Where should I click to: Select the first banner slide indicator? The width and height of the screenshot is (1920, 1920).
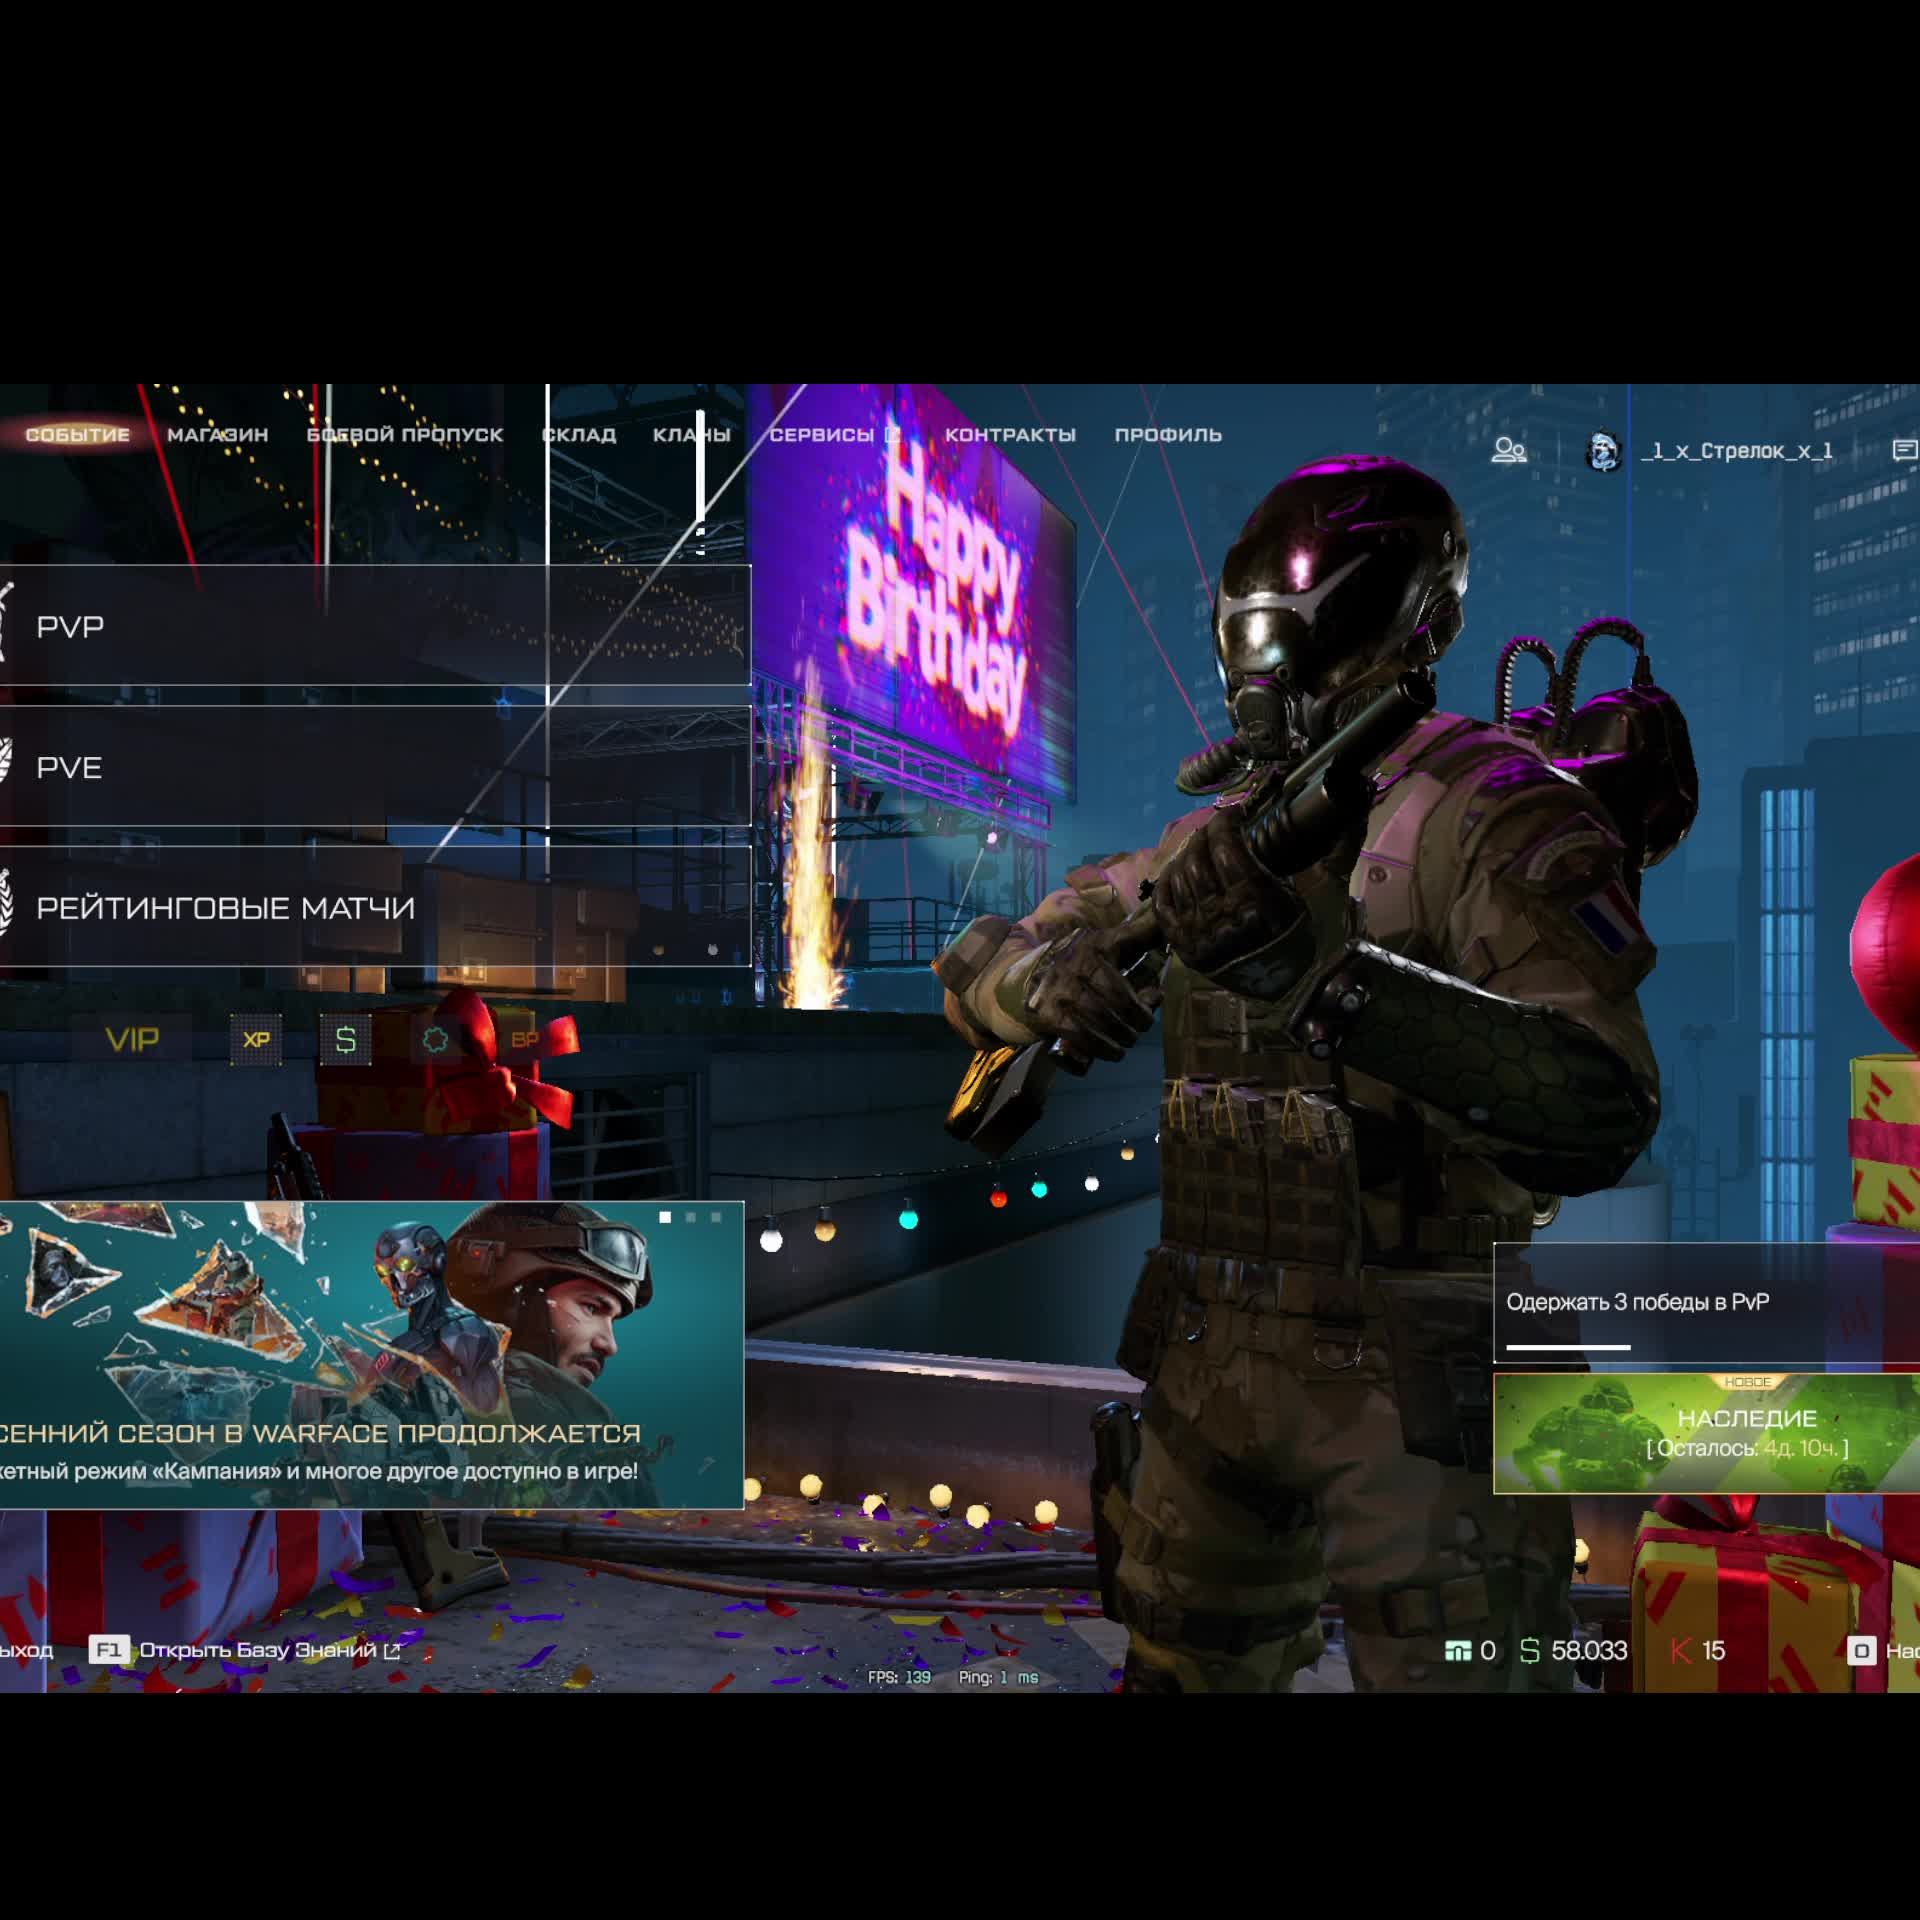(665, 1217)
